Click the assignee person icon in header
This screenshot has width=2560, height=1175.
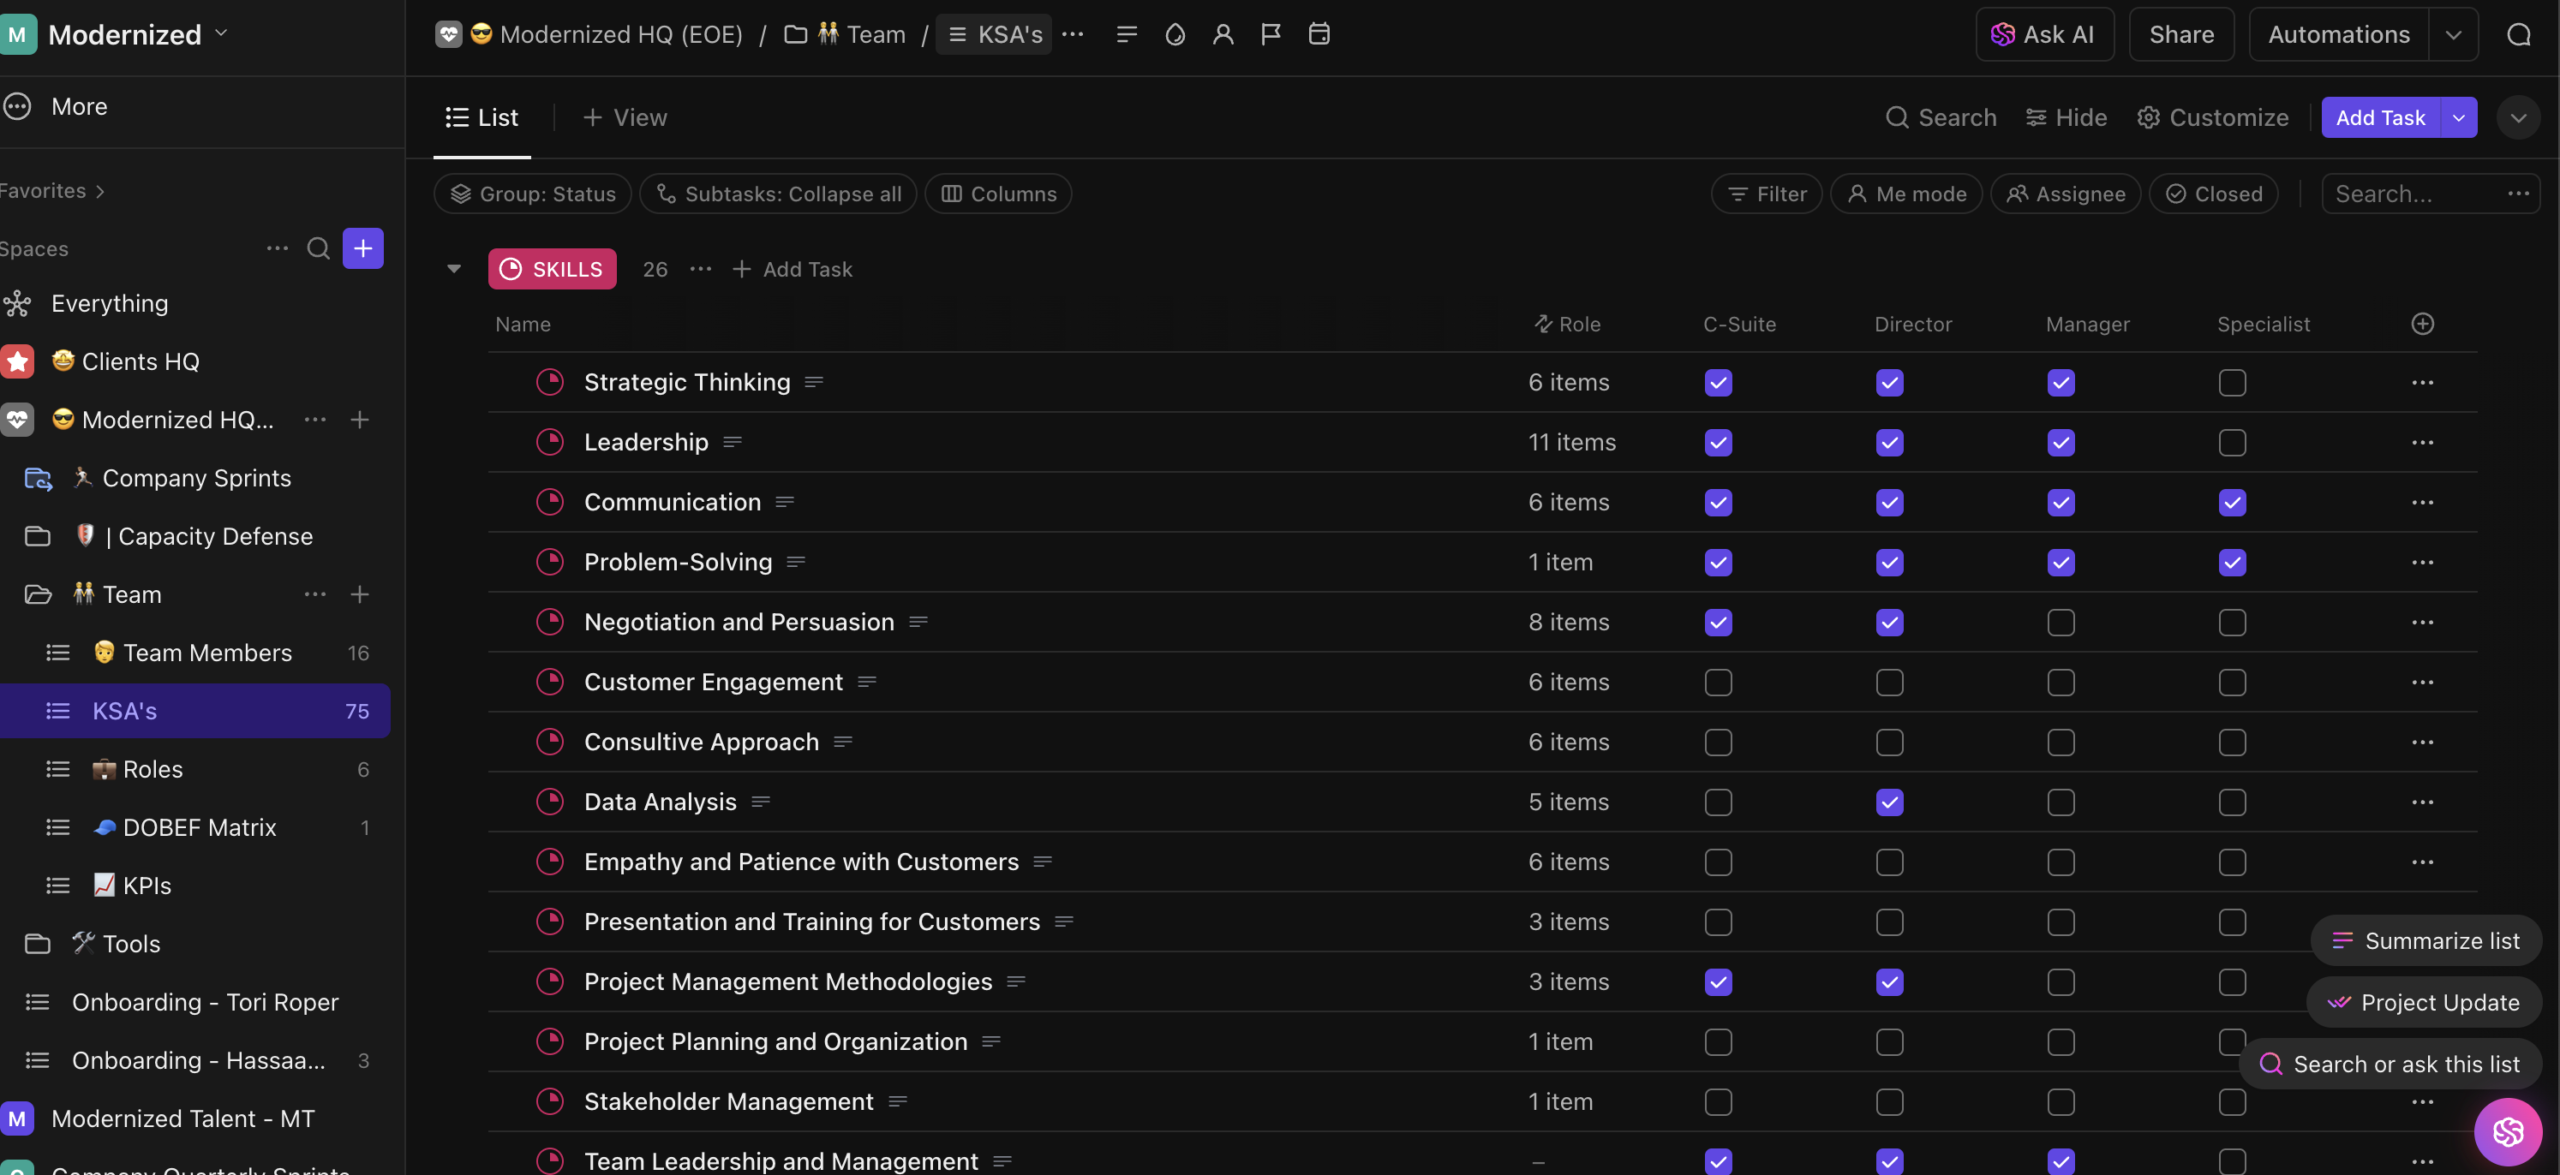1222,34
